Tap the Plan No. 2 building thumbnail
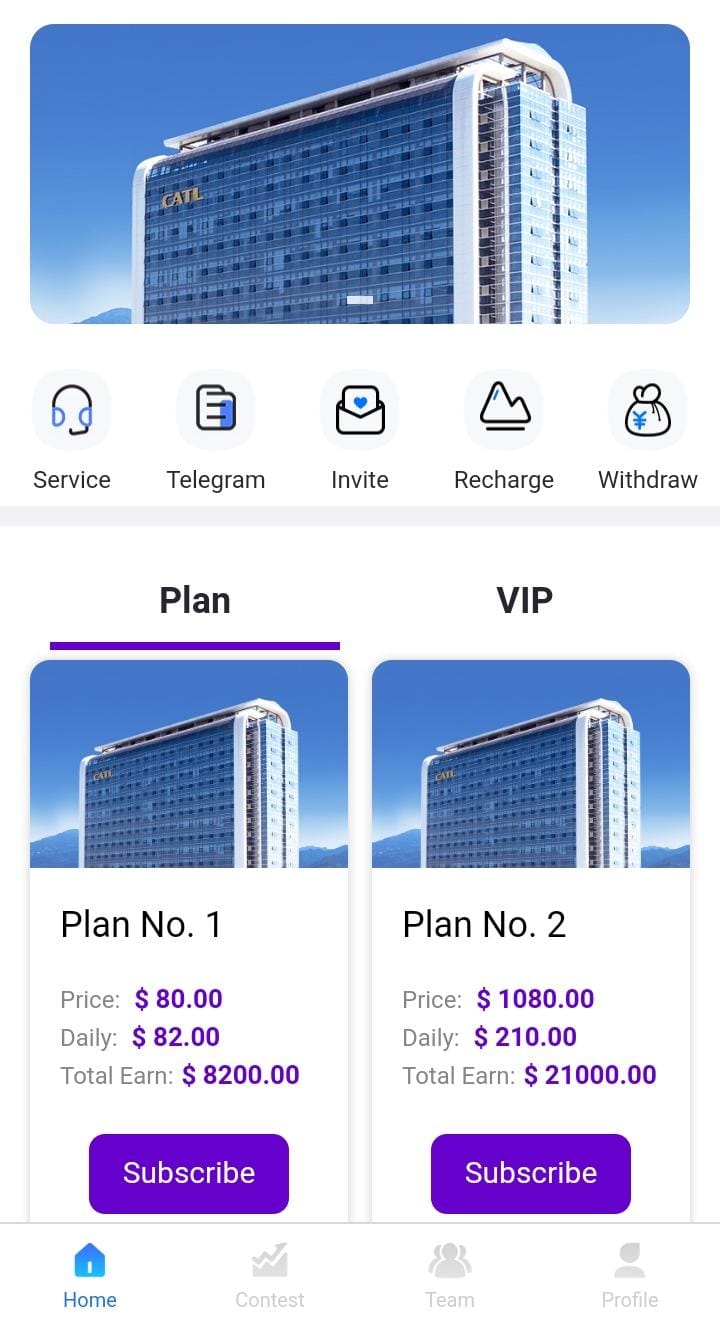 [531, 764]
